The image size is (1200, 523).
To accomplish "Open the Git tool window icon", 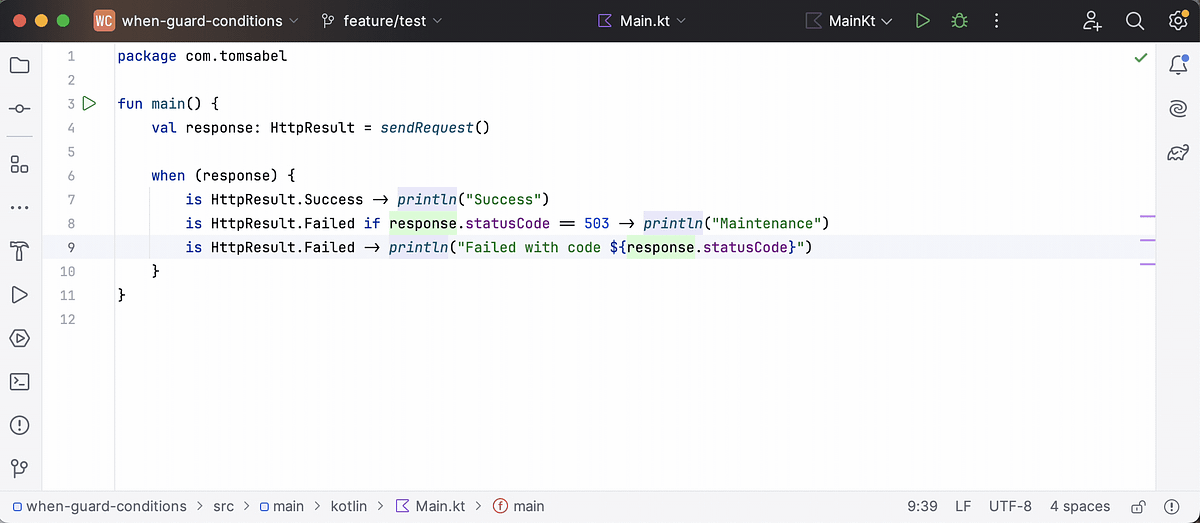I will click(x=19, y=468).
